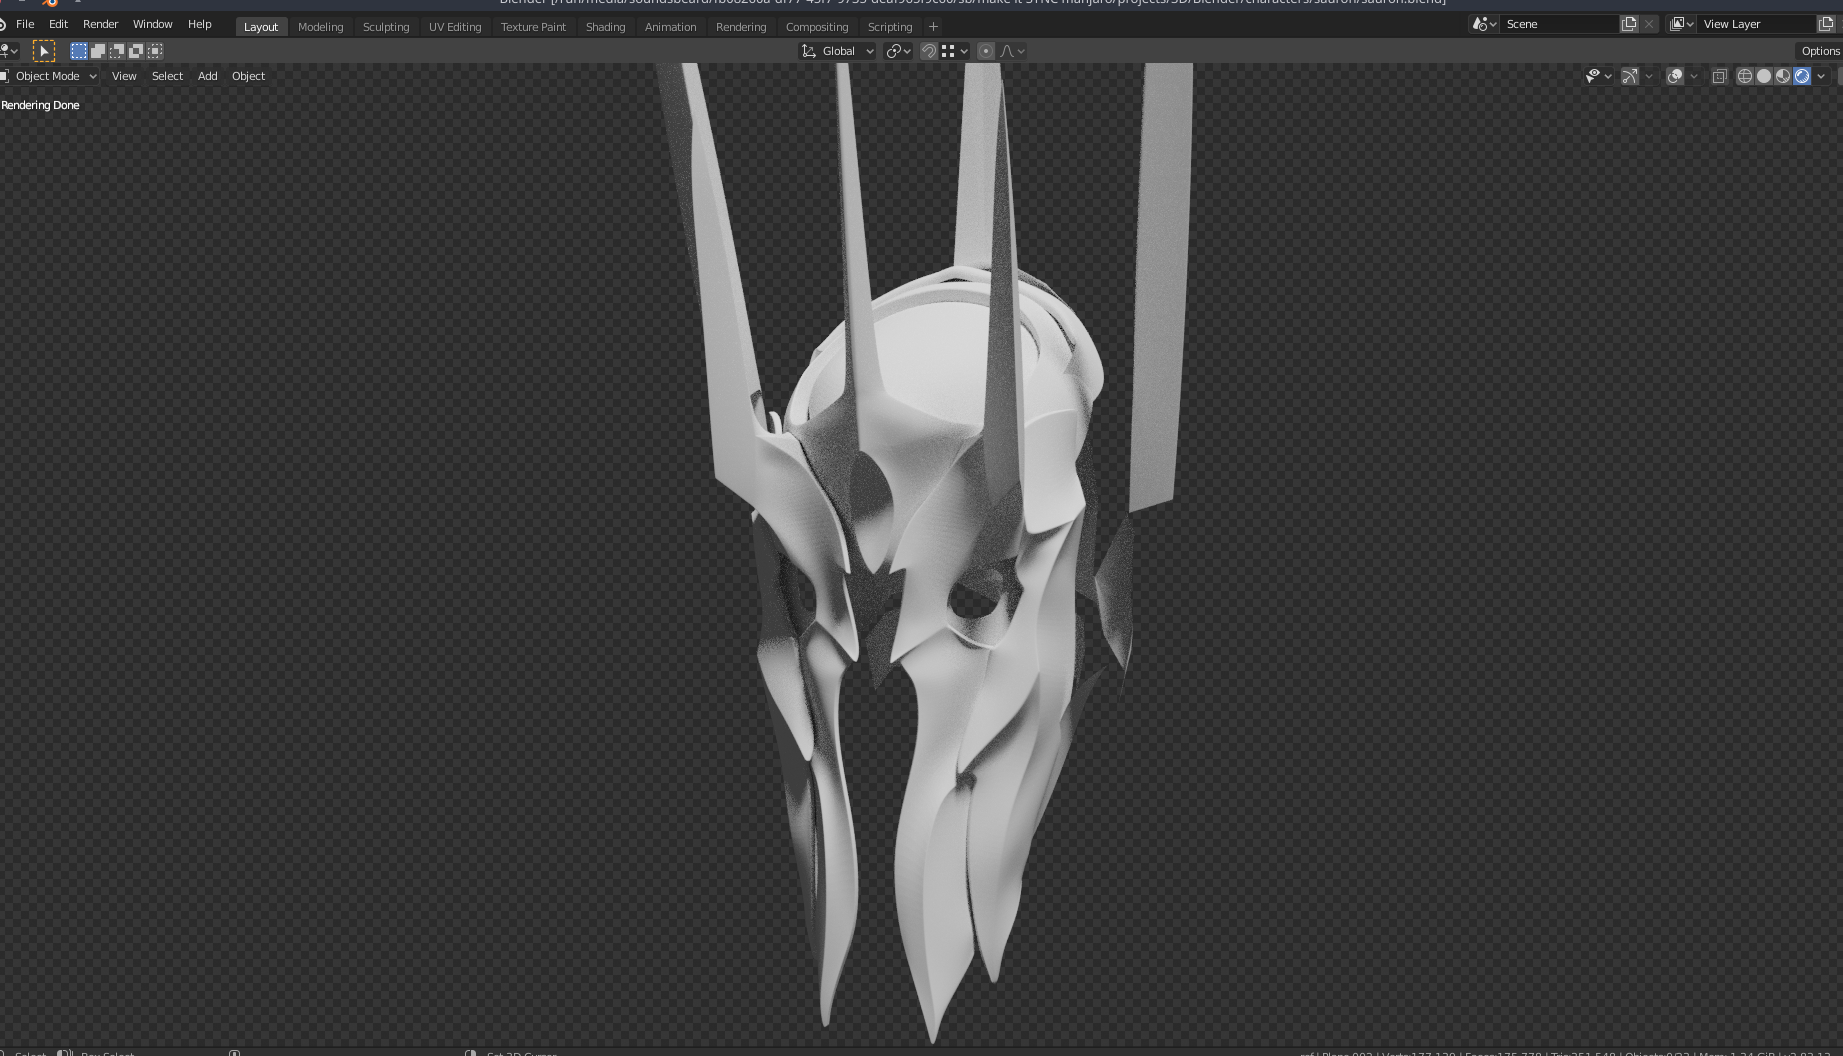Viewport: 1843px width, 1056px height.
Task: Toggle viewport overlays
Action: (x=1675, y=76)
